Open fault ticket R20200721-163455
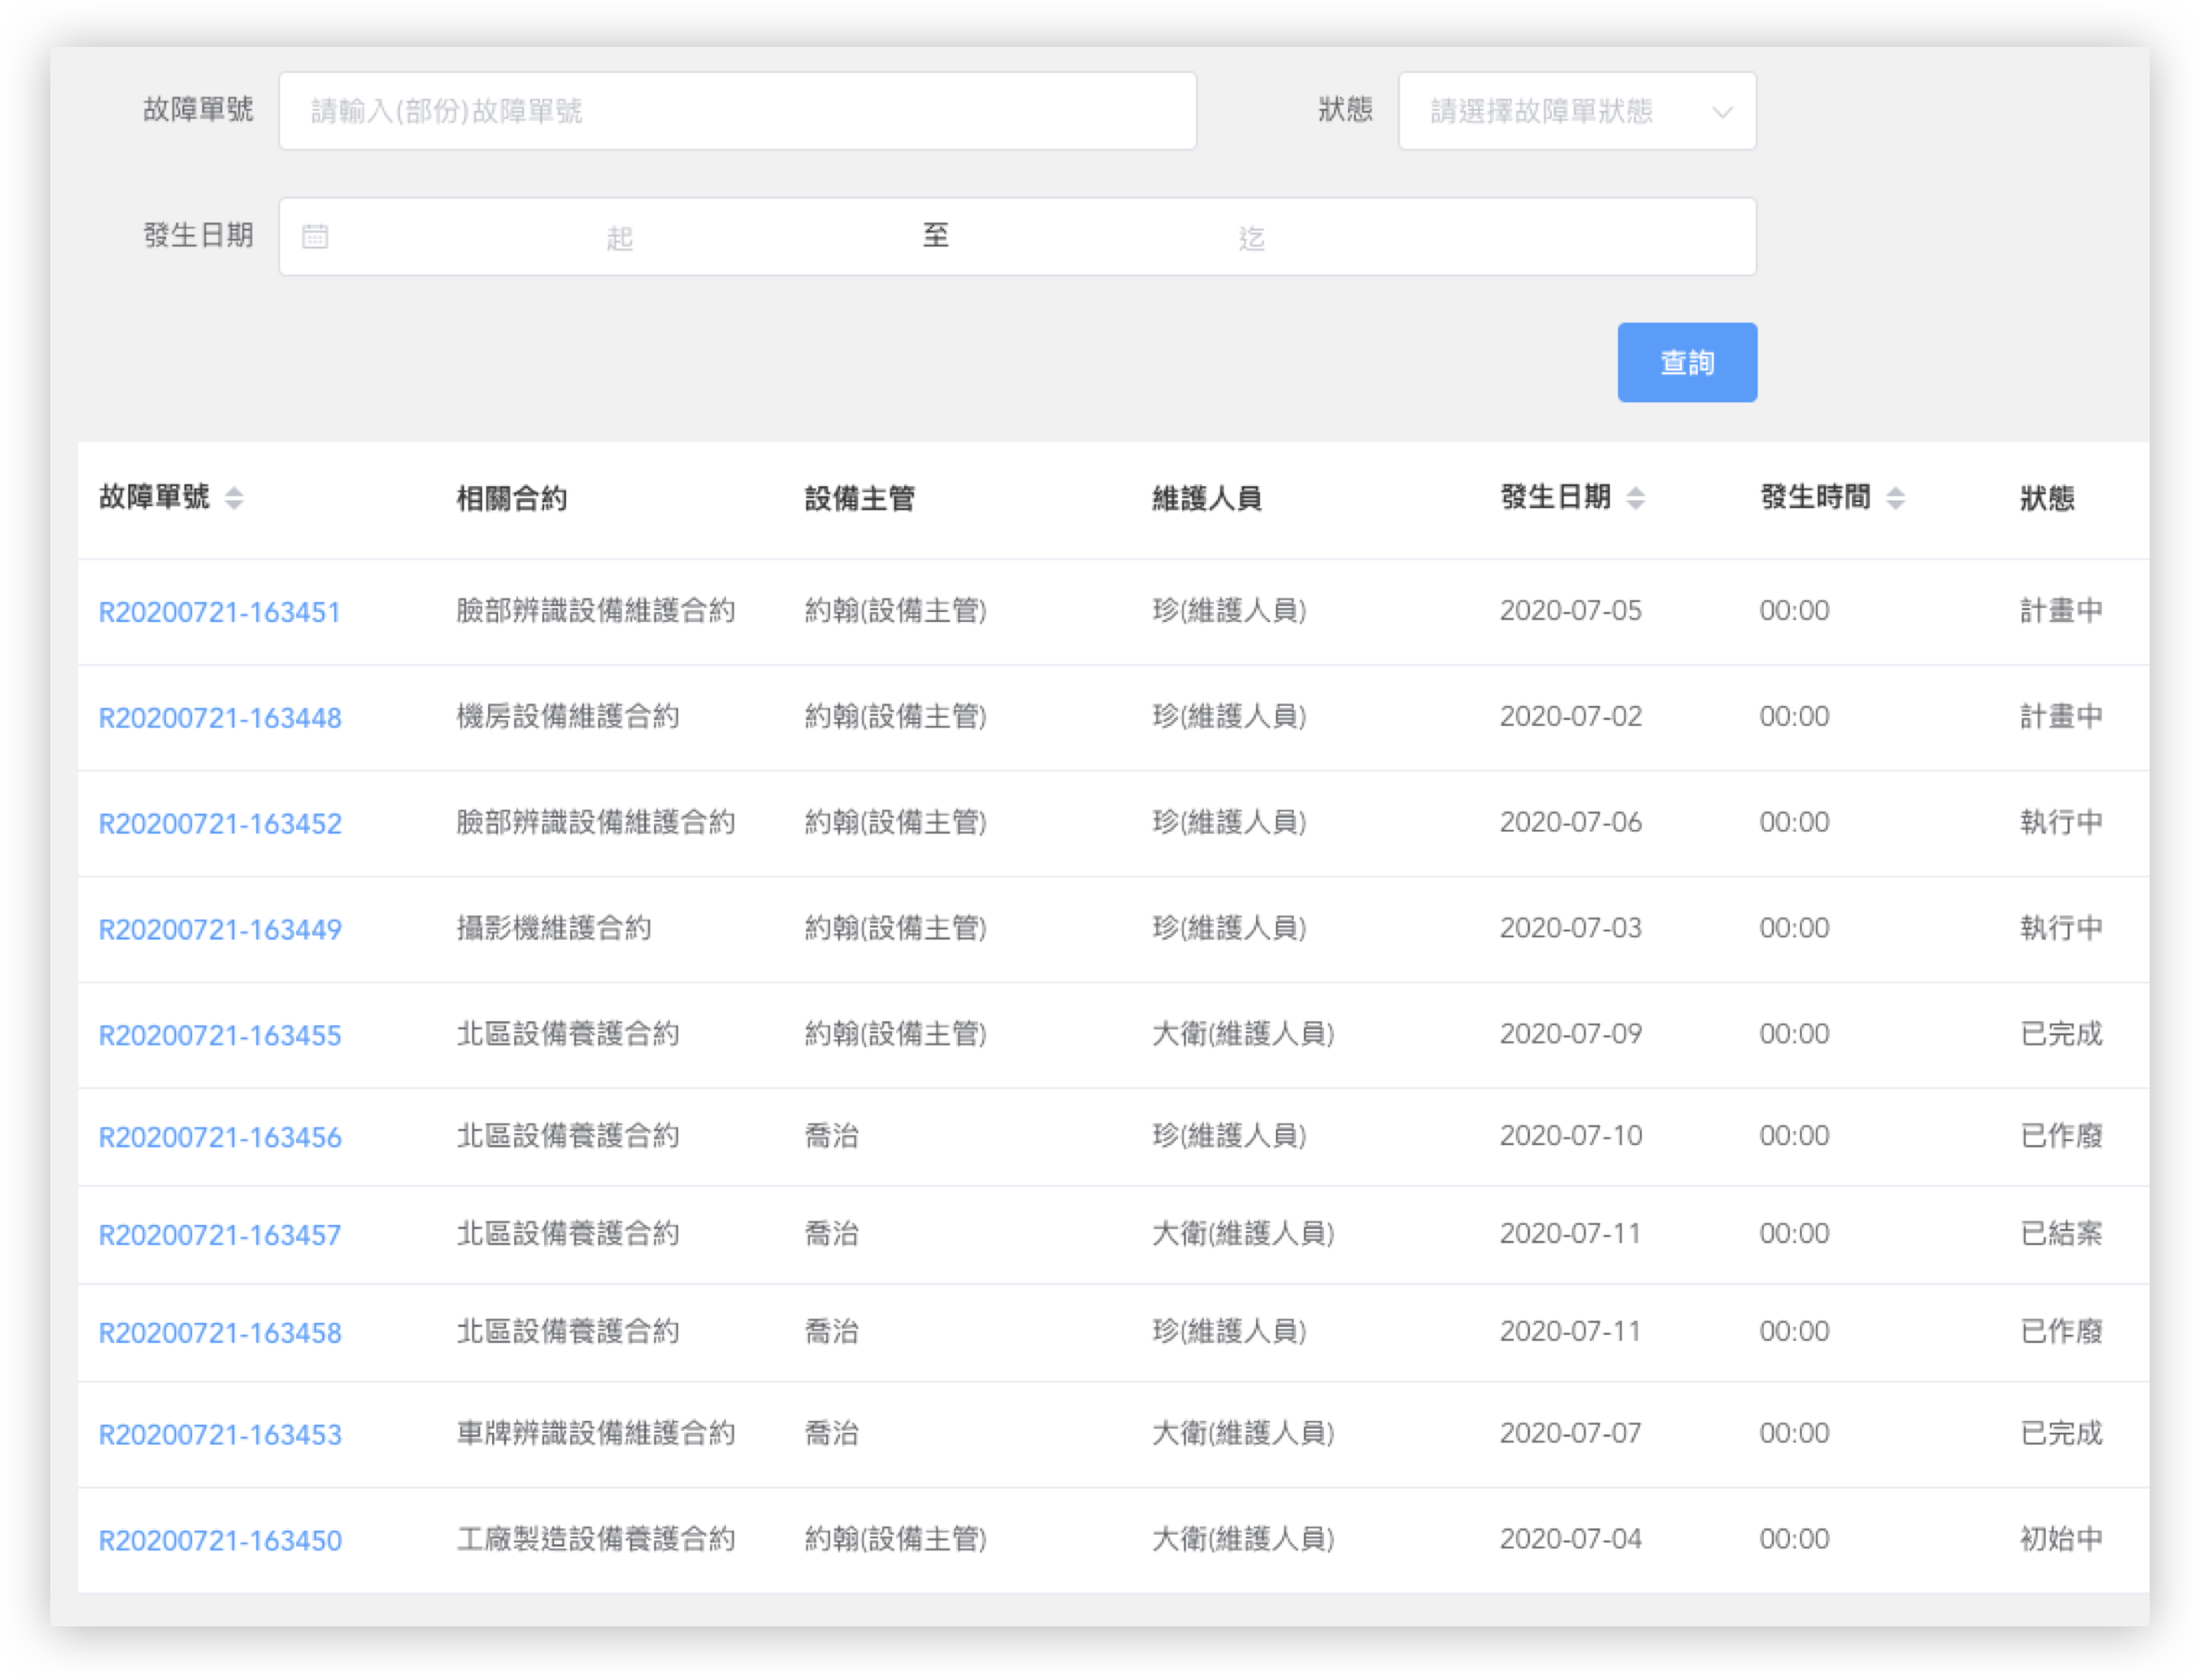Screen dimensions: 2200x1680 [220, 1036]
